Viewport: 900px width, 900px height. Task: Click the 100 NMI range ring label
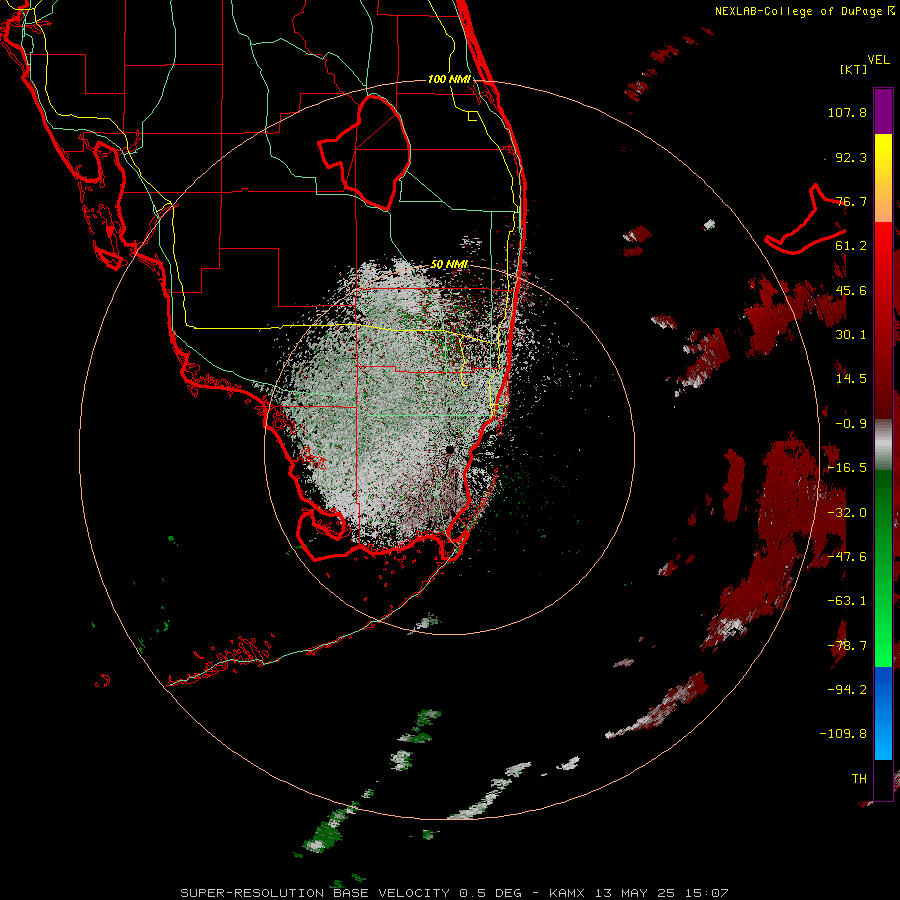pyautogui.click(x=449, y=79)
